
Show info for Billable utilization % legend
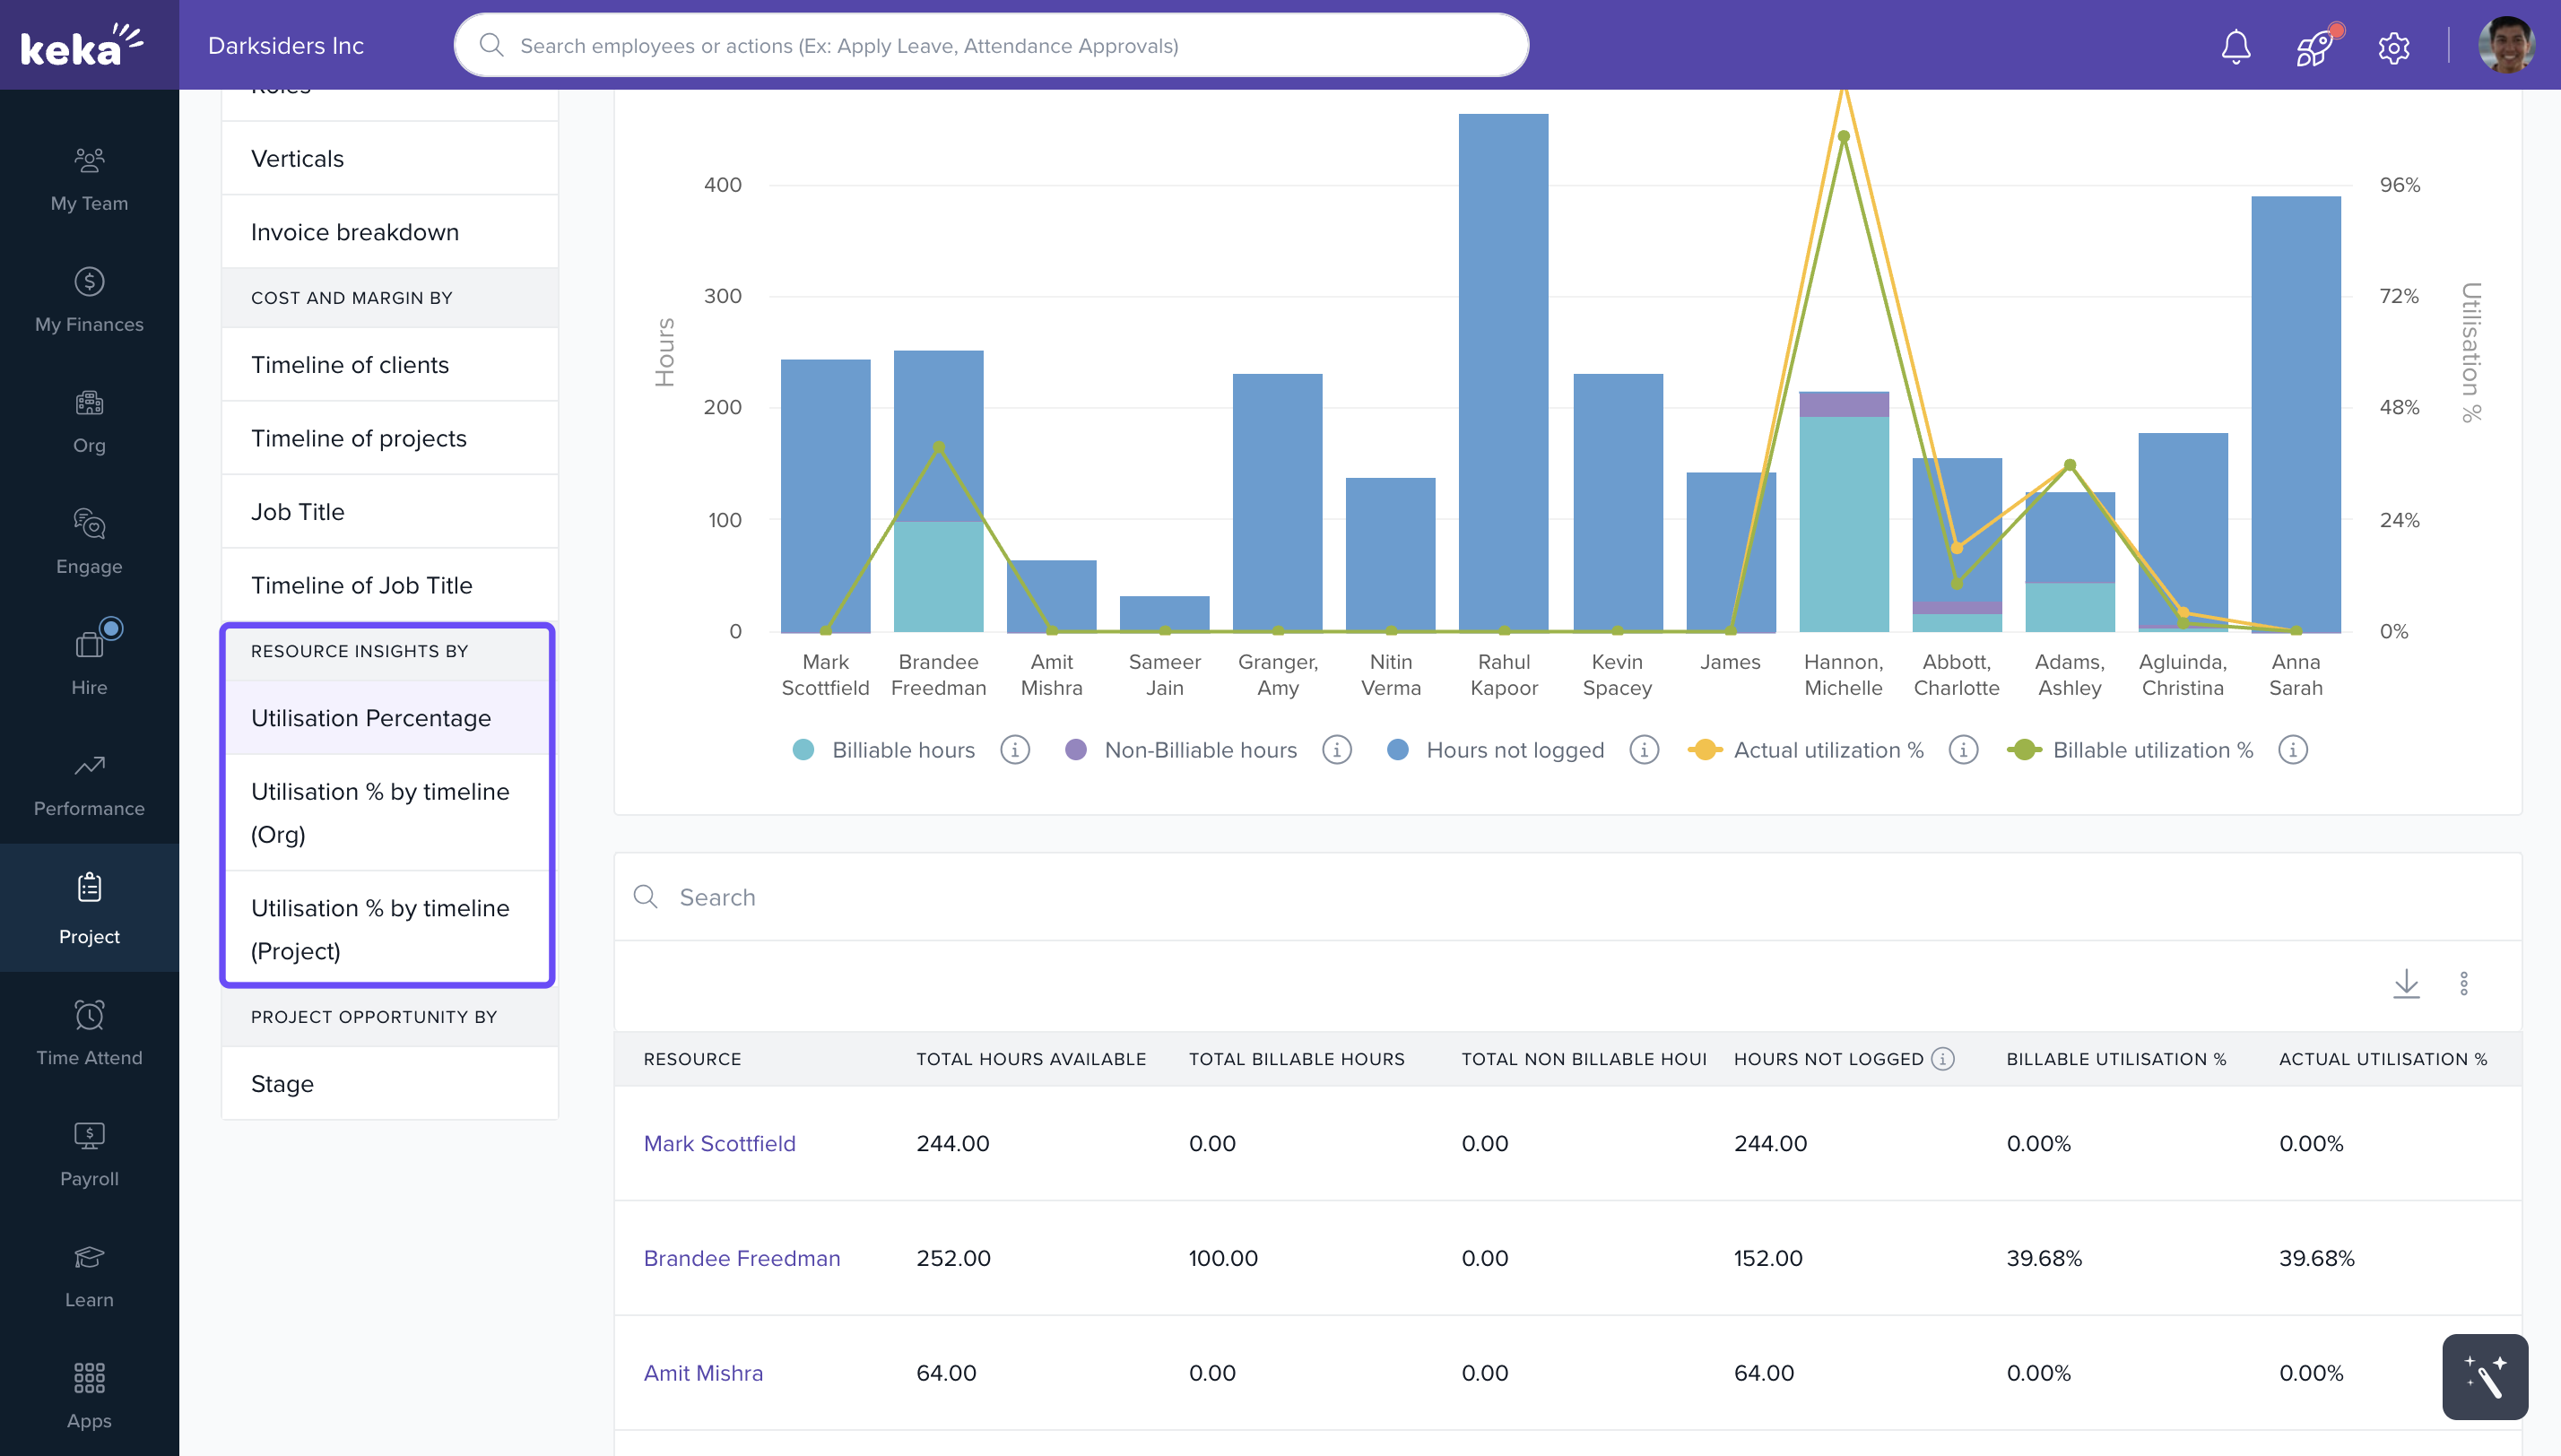2292,750
